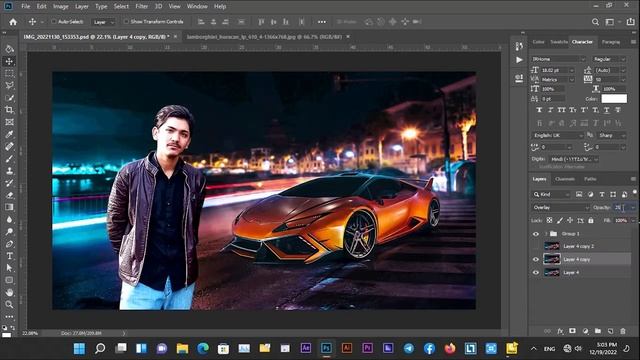Screen dimensions: 640x360
Task: Toggle lock all padlock icon
Action: coord(591,220)
